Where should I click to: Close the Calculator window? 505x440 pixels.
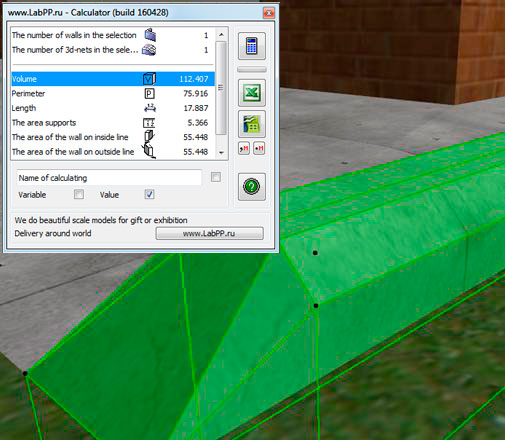[269, 13]
